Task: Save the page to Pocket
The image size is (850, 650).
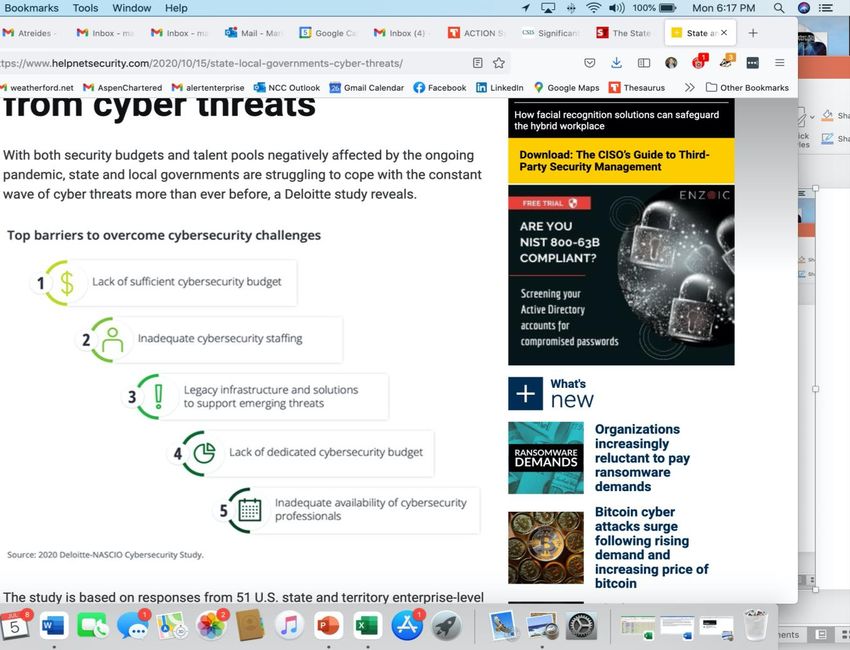Action: click(590, 63)
